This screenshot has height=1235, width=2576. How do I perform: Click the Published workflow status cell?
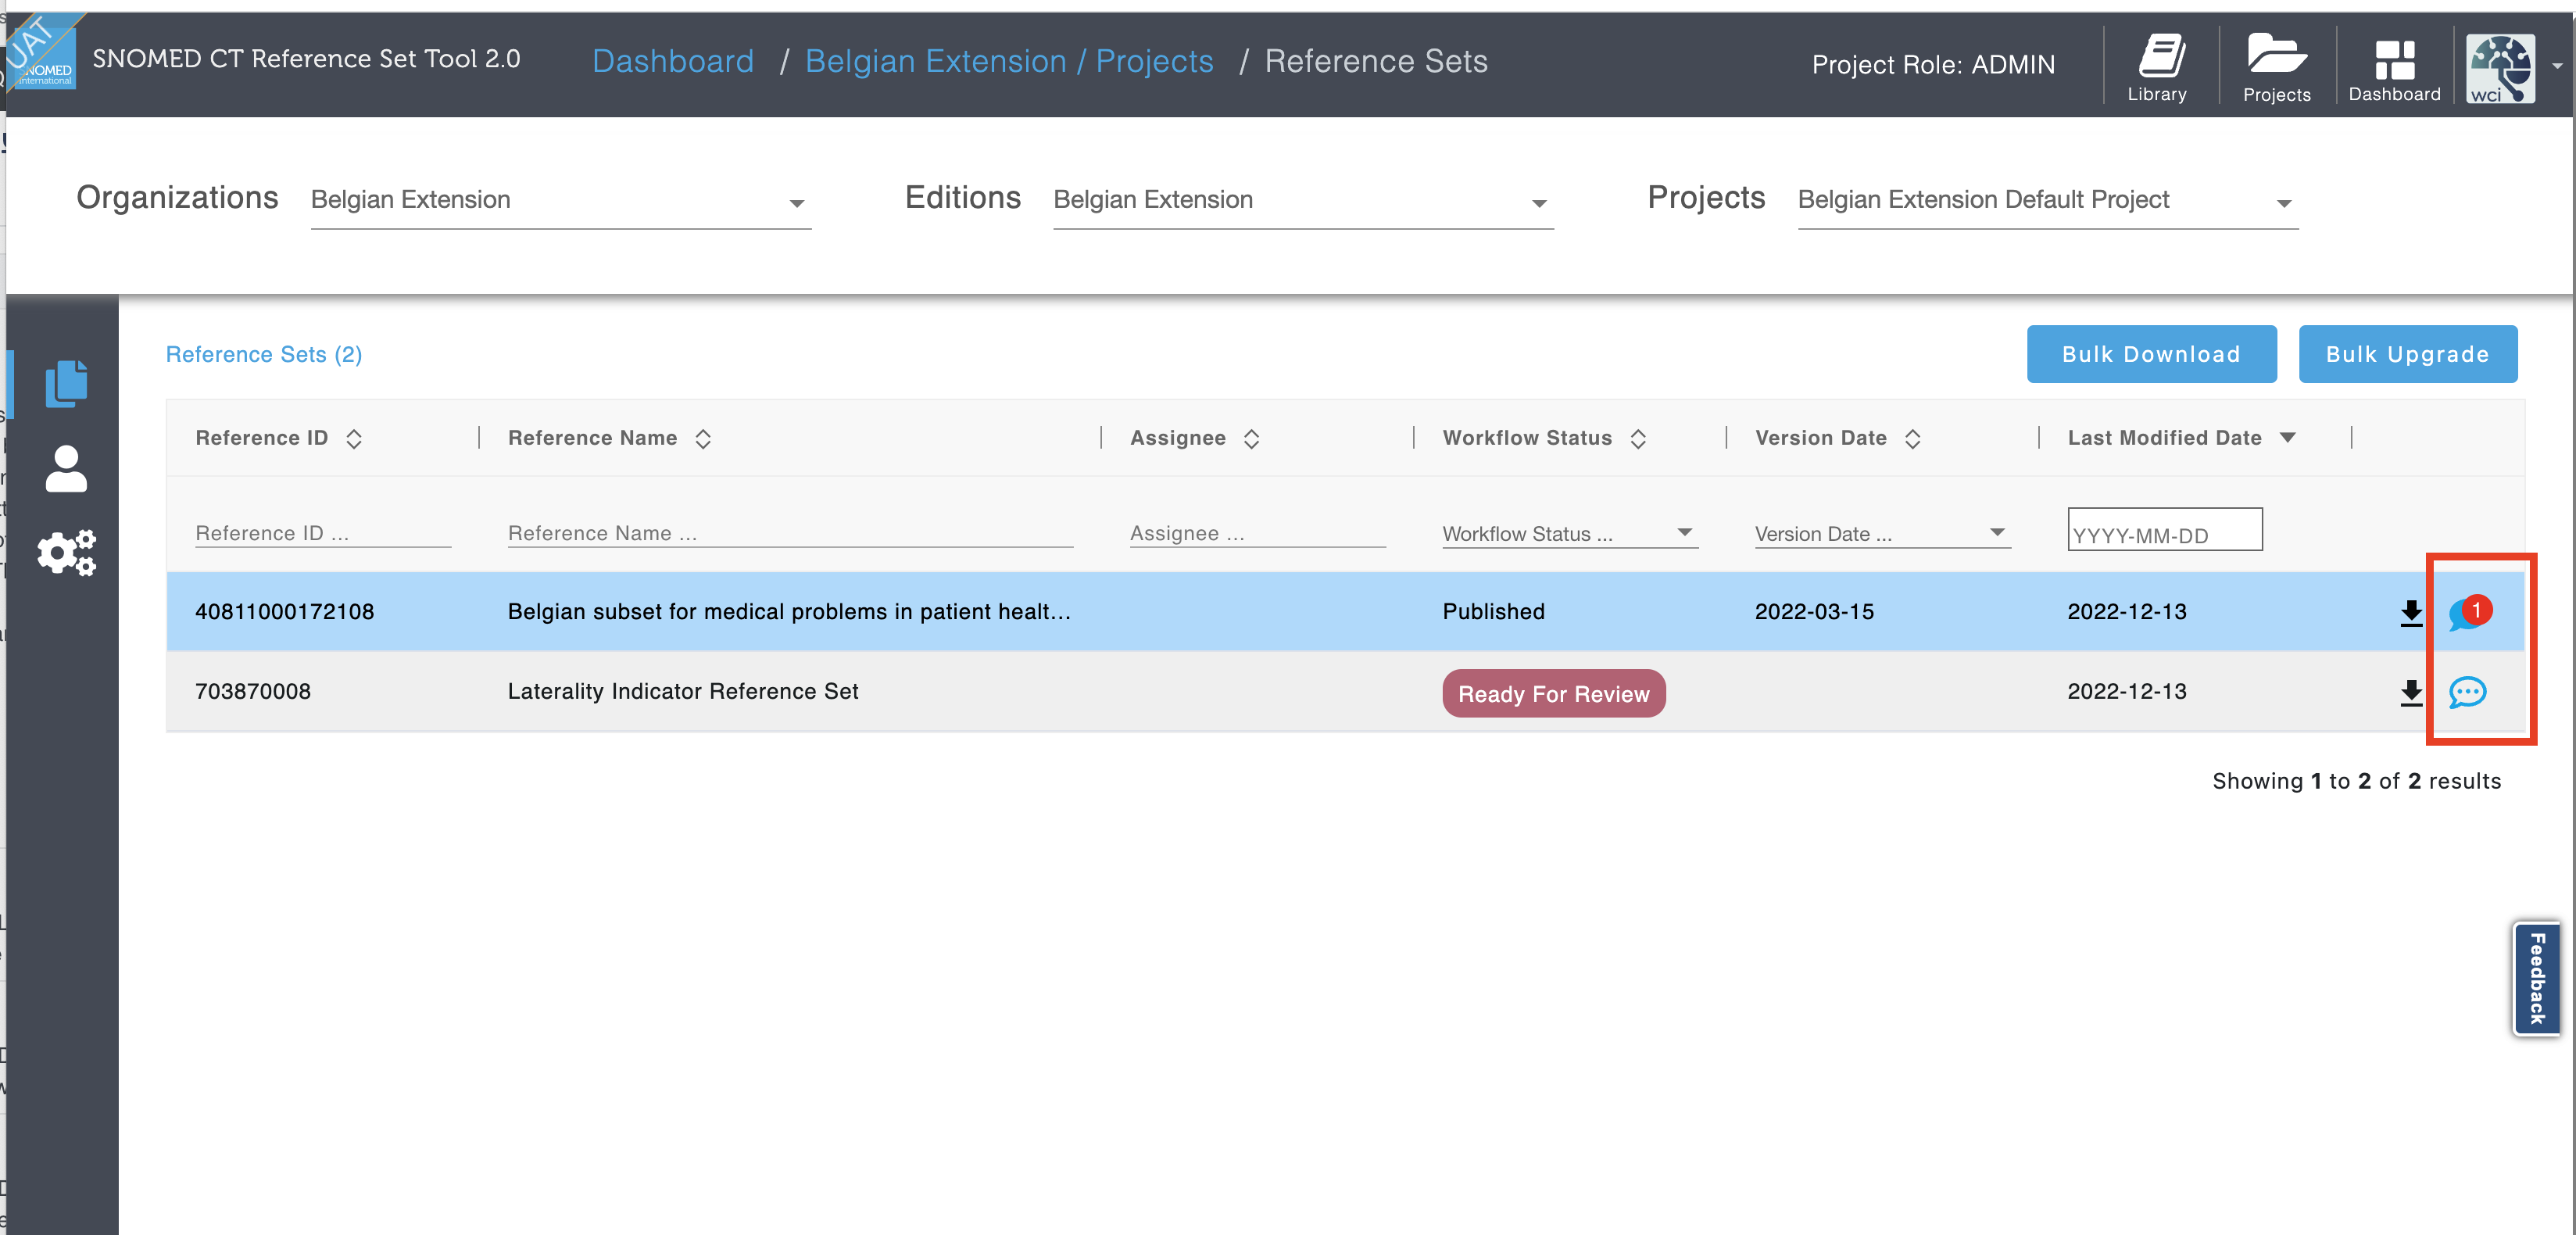coord(1494,612)
